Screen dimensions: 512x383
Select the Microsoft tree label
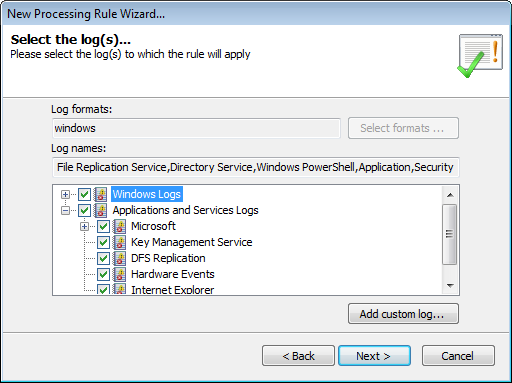153,226
